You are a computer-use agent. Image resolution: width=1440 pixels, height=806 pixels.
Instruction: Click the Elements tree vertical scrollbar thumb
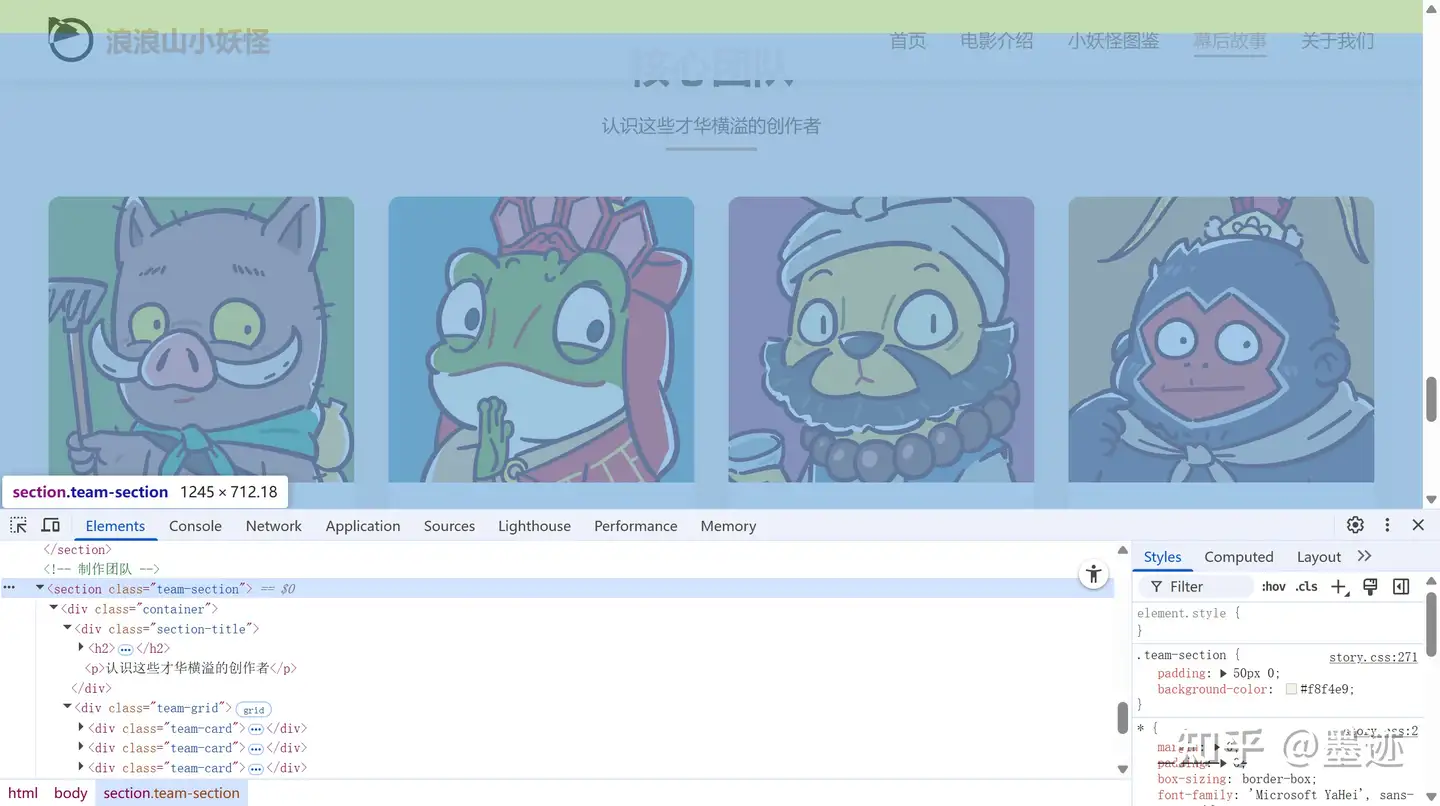click(x=1122, y=718)
